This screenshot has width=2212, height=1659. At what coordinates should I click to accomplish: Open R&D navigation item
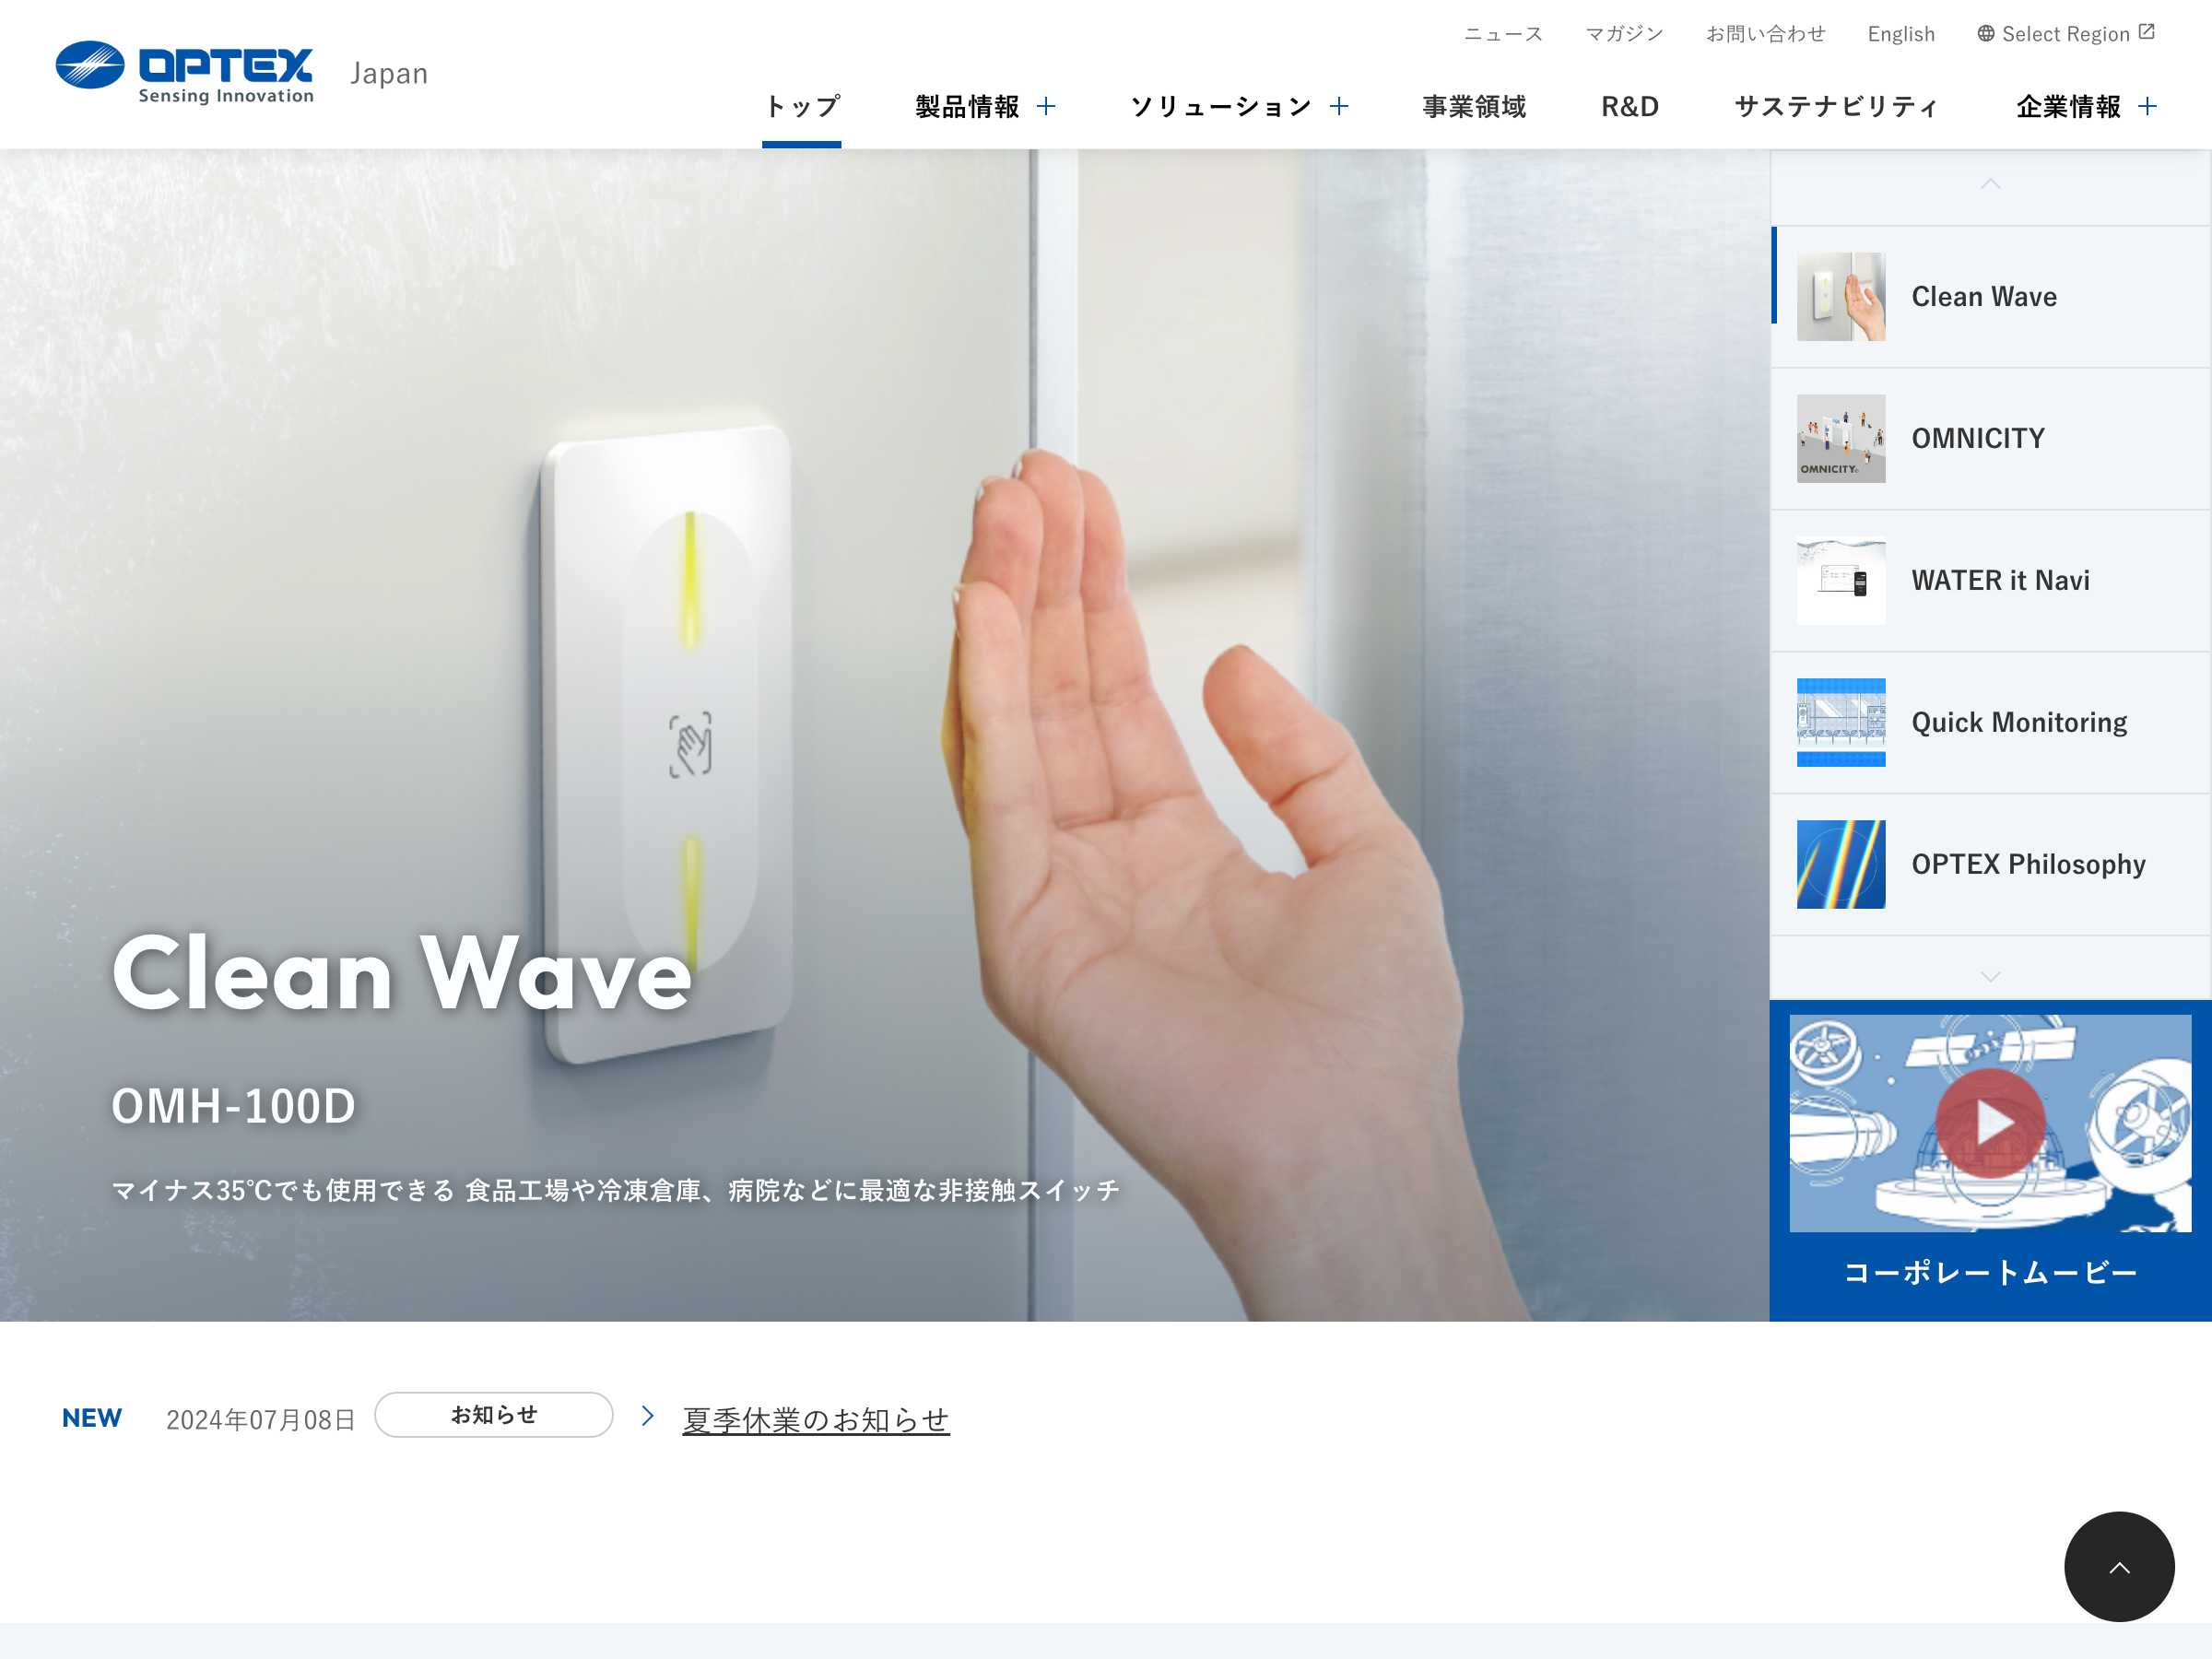pyautogui.click(x=1630, y=106)
